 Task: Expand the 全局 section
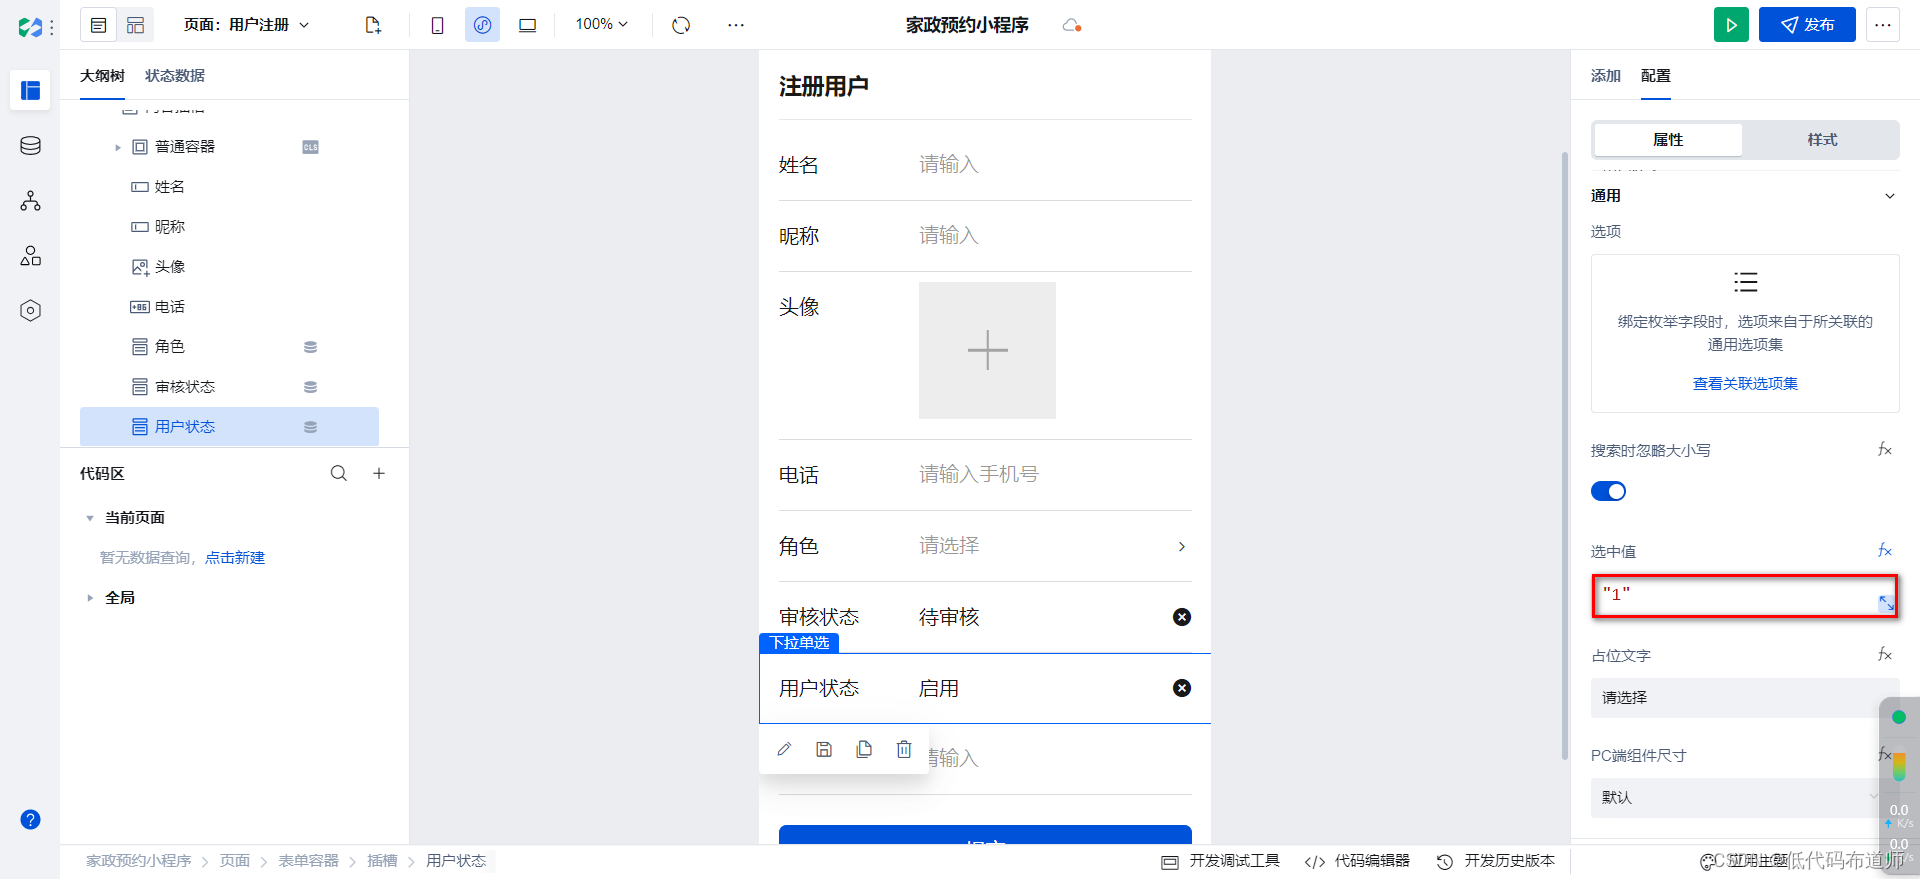[x=90, y=598]
